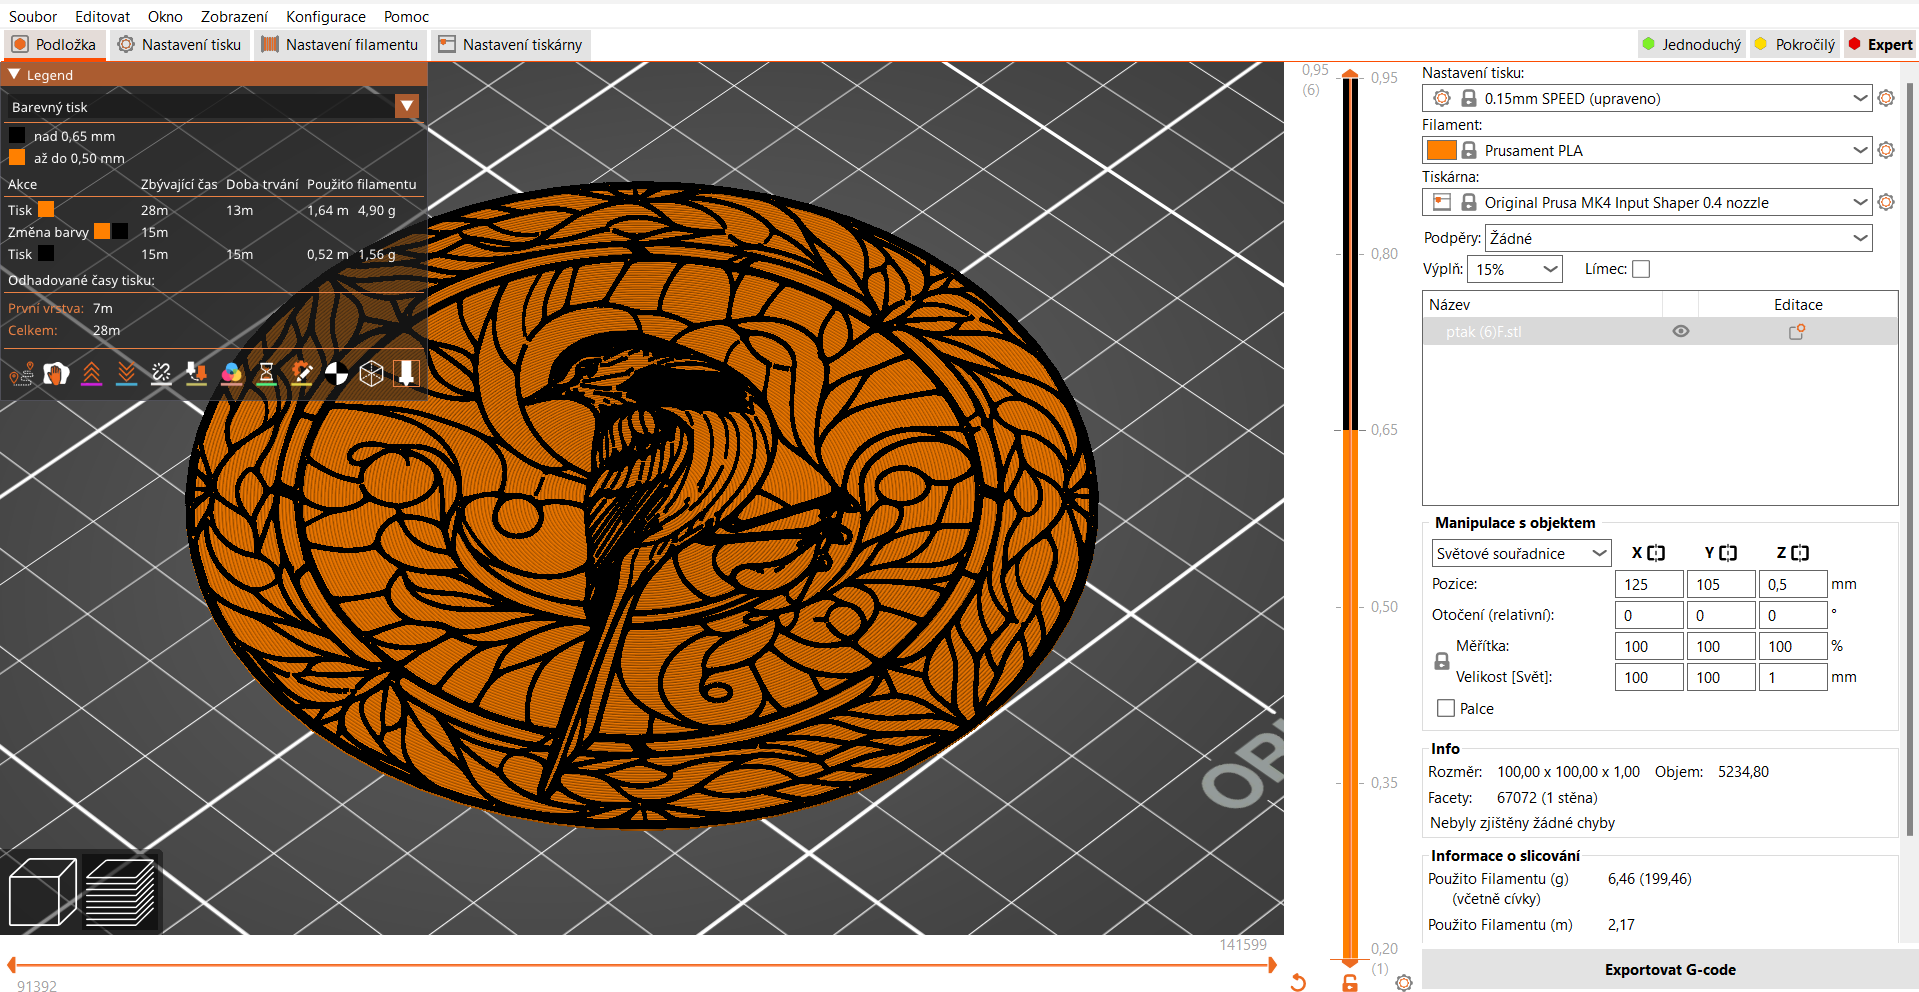
Task: Toggle shells cube outline icon
Action: 371,374
